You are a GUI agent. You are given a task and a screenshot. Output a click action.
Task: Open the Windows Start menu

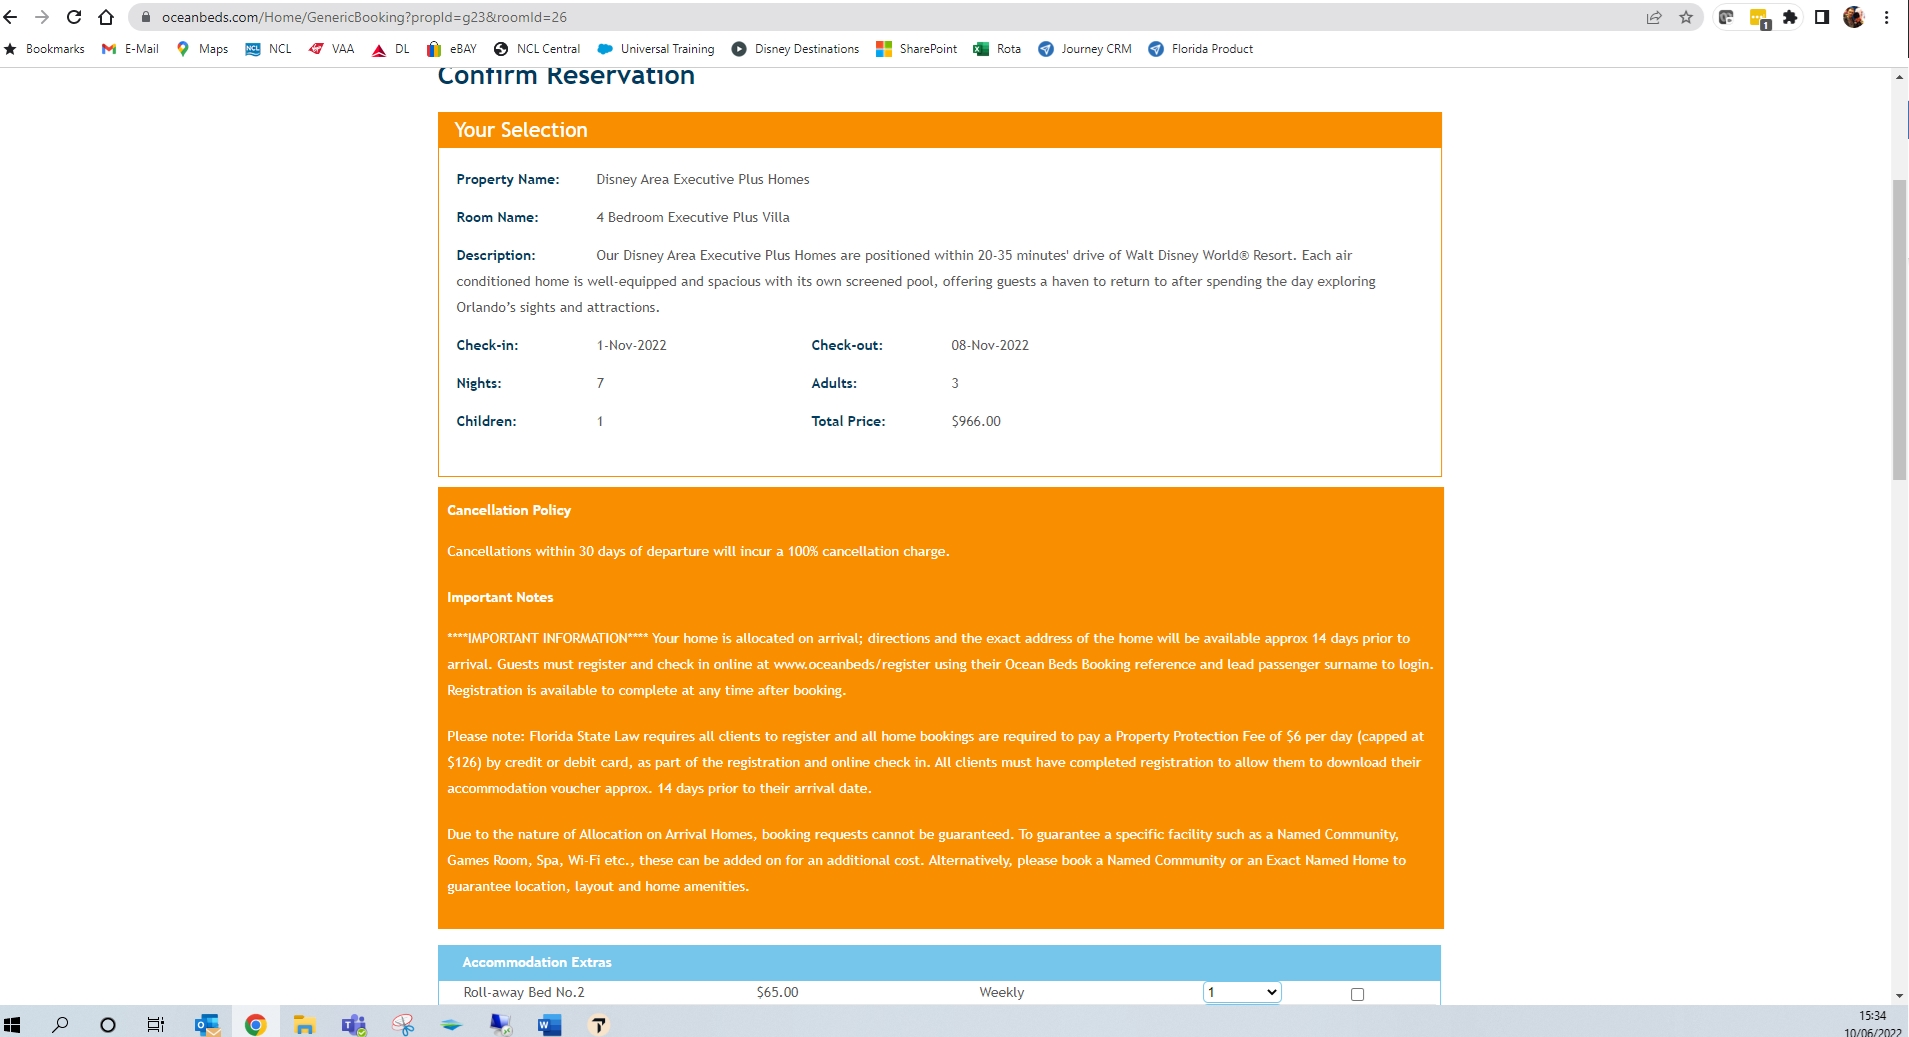coord(12,1024)
